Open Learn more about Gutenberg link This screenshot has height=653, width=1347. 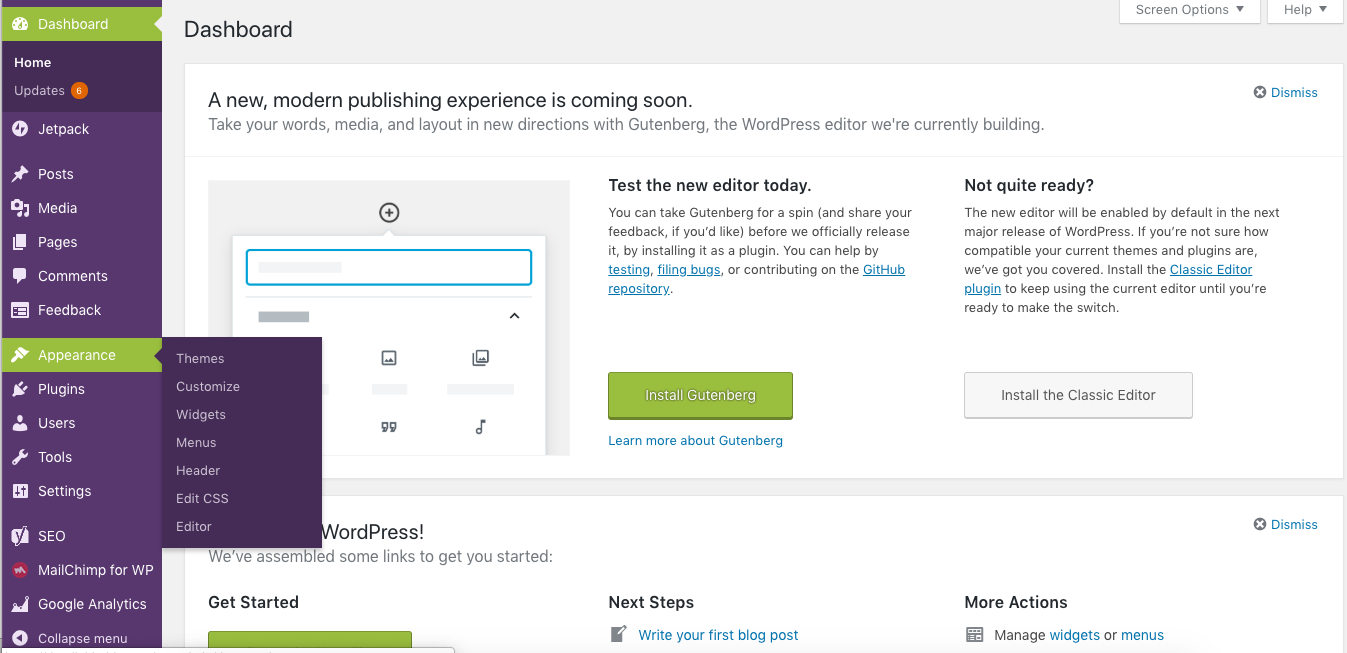pyautogui.click(x=695, y=440)
